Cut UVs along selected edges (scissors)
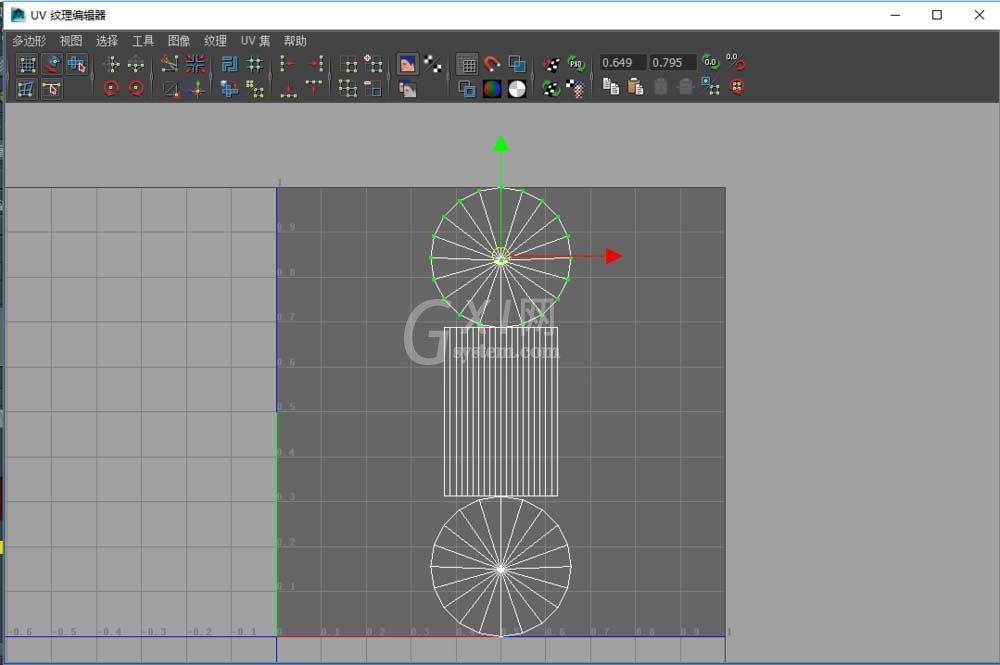 (x=170, y=64)
